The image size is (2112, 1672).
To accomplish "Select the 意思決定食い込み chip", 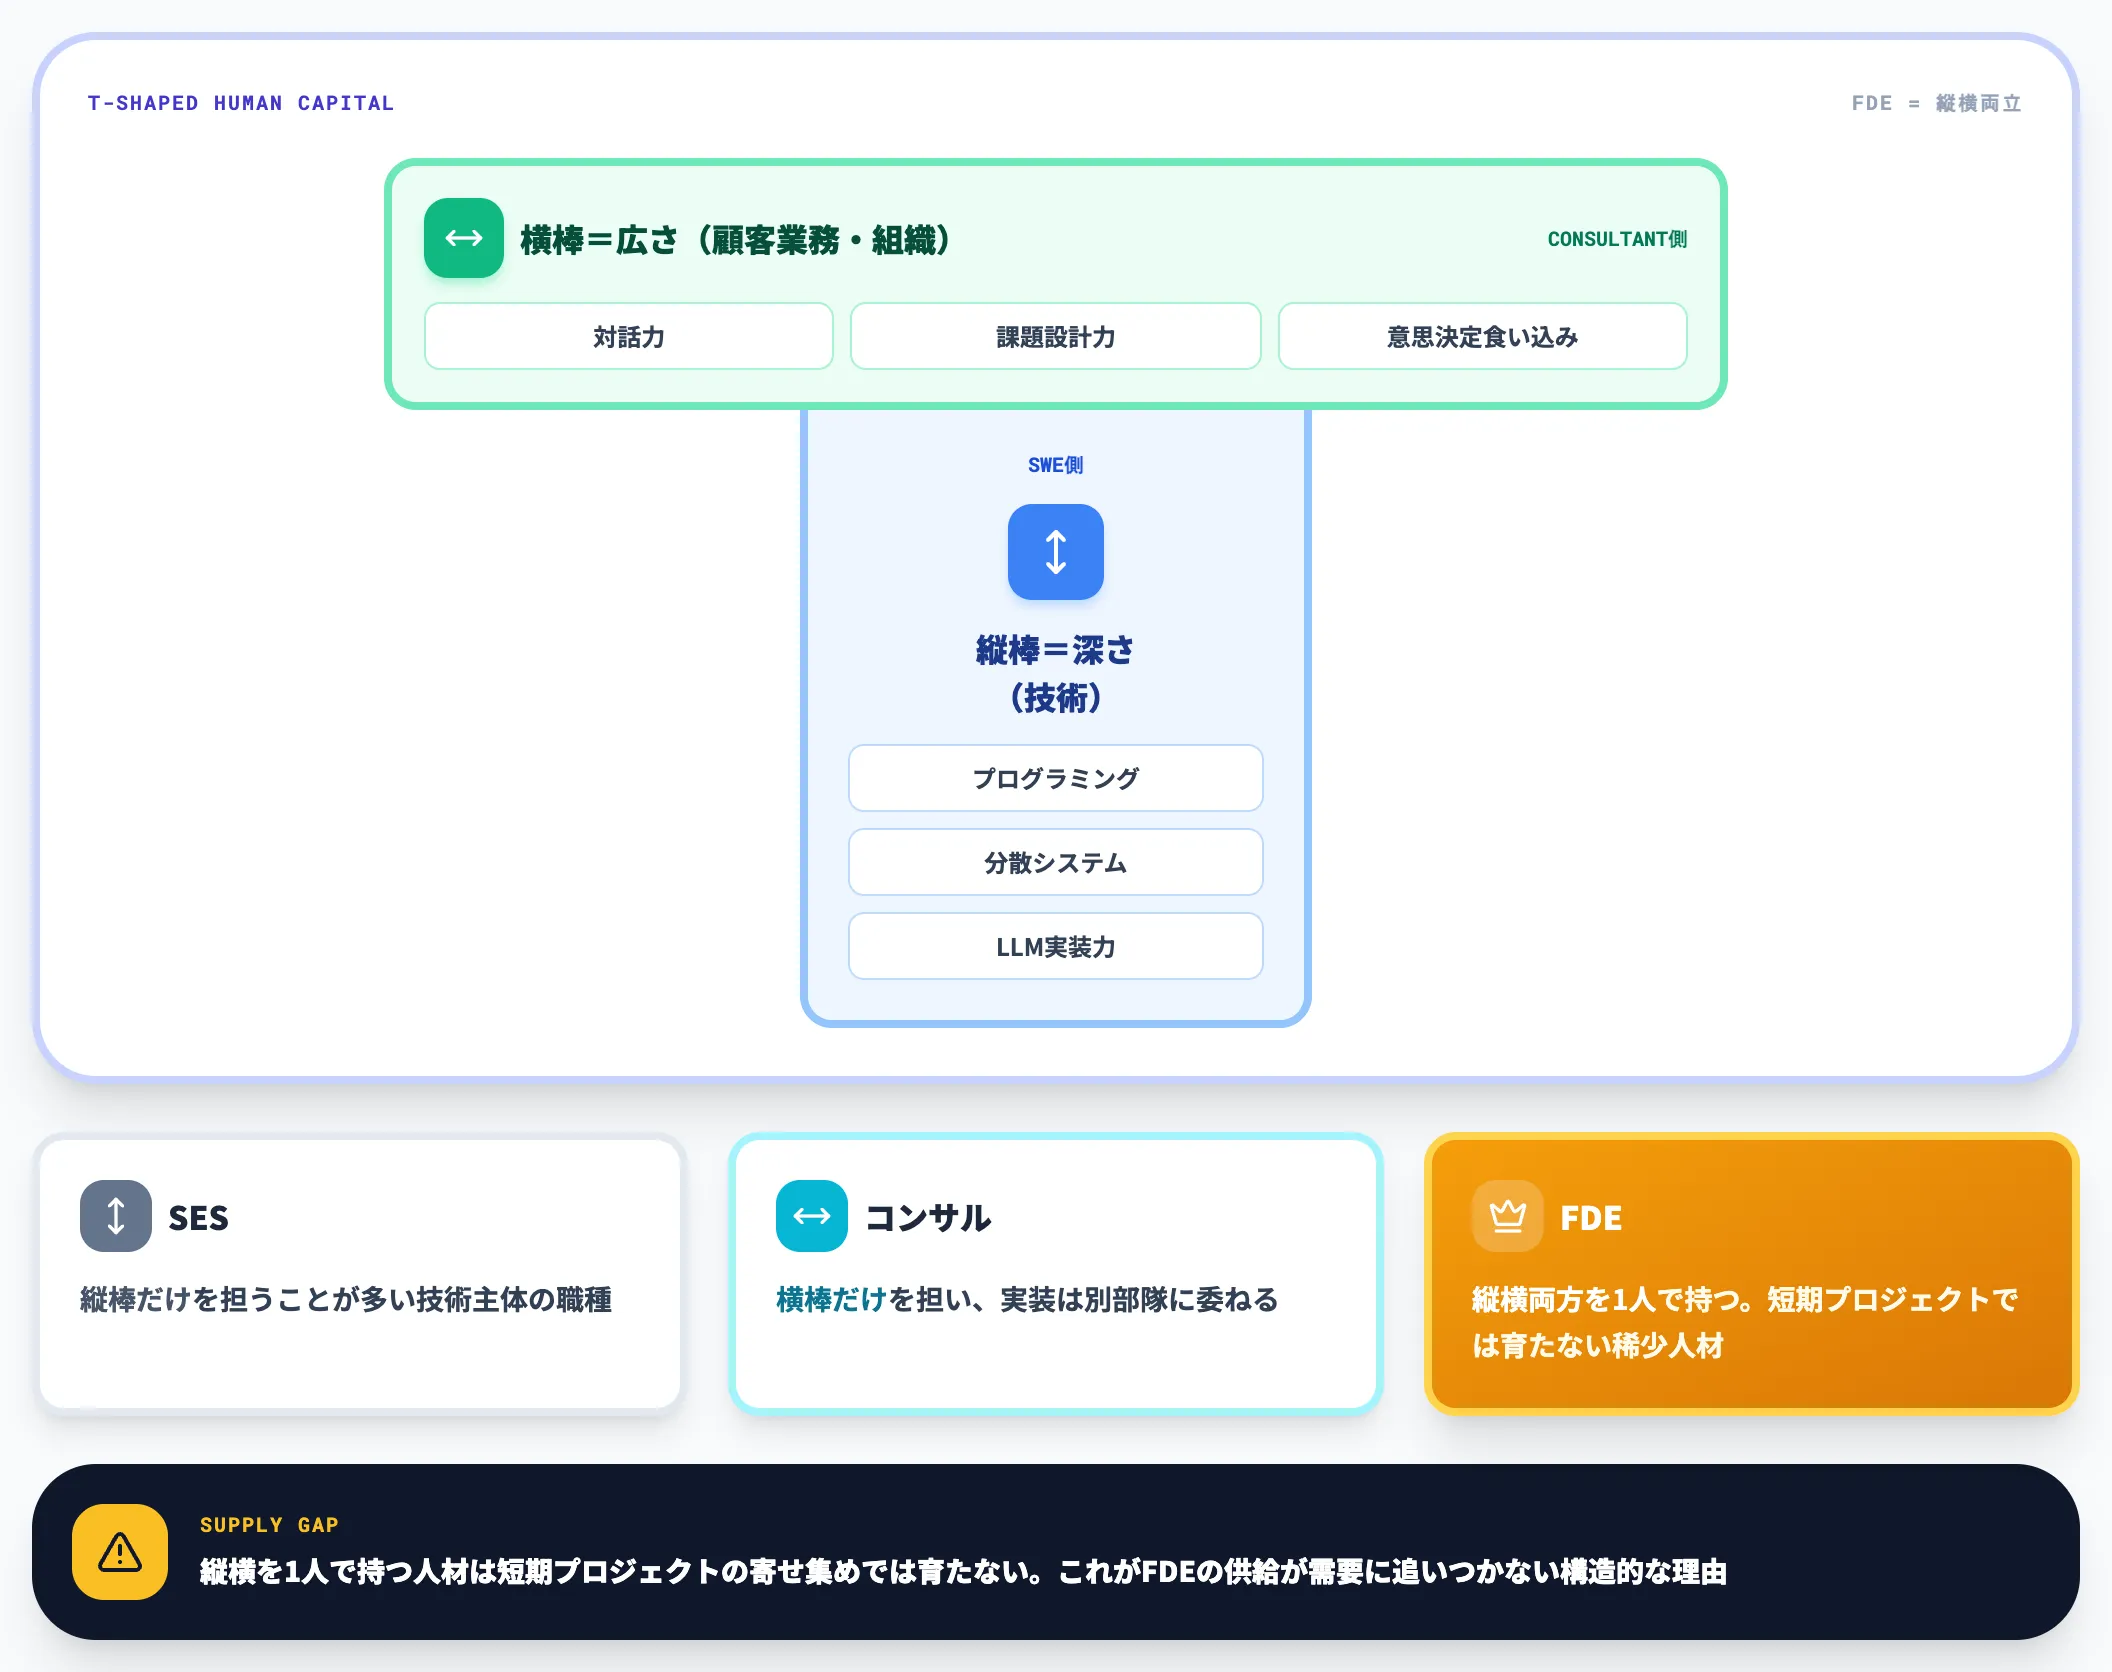I will [1483, 337].
